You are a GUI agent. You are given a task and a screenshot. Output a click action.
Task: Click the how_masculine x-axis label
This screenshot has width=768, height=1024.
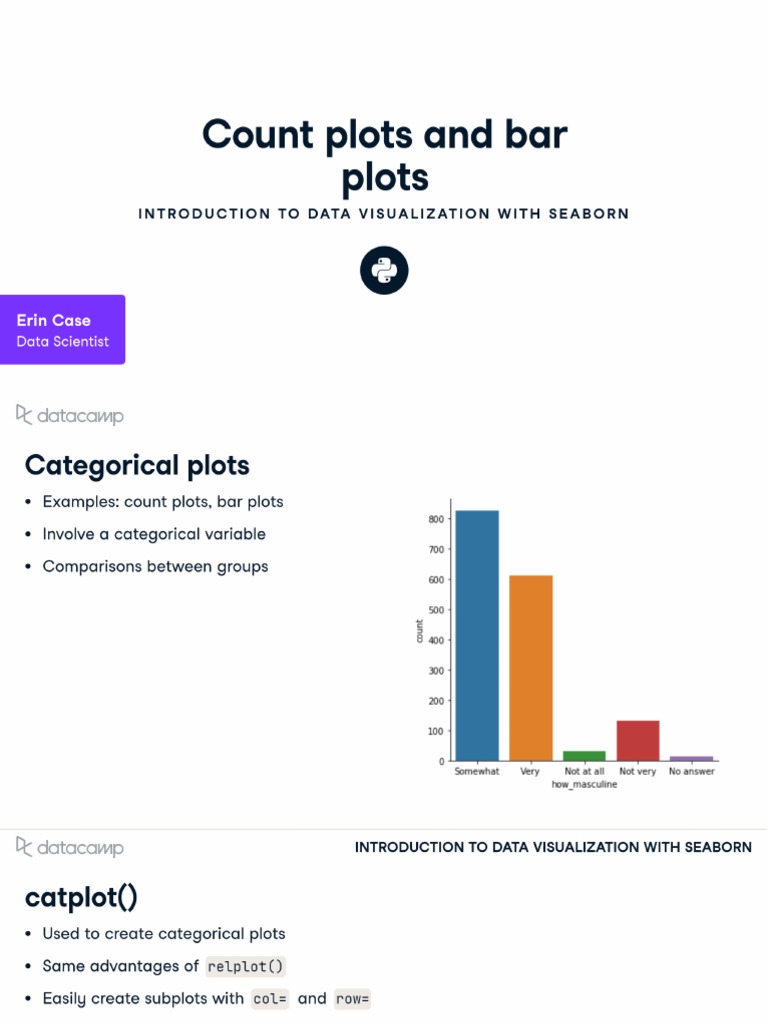[x=584, y=785]
